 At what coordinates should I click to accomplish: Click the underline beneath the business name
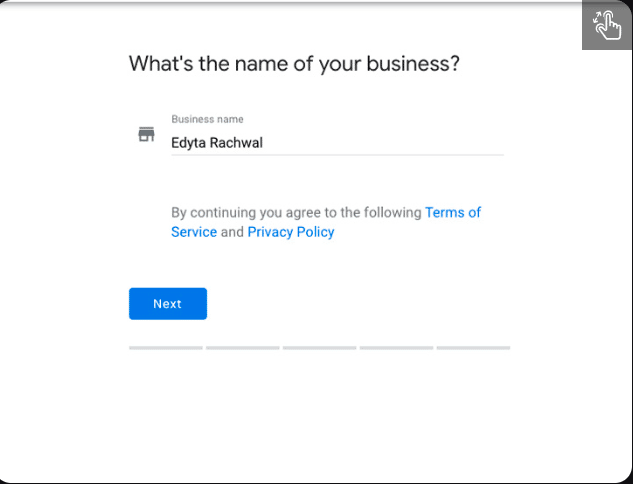337,155
